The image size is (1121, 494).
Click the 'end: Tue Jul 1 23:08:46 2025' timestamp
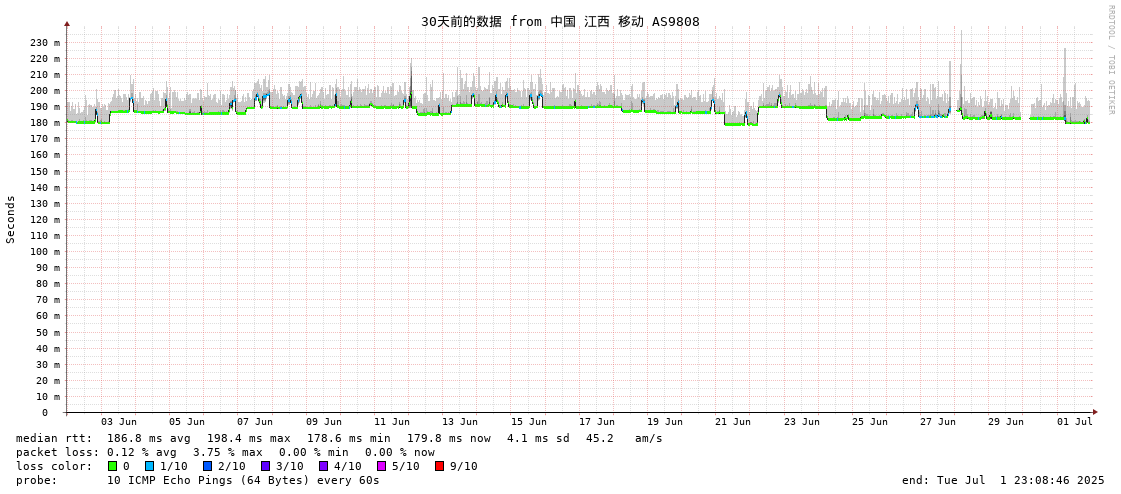[x=1003, y=480]
